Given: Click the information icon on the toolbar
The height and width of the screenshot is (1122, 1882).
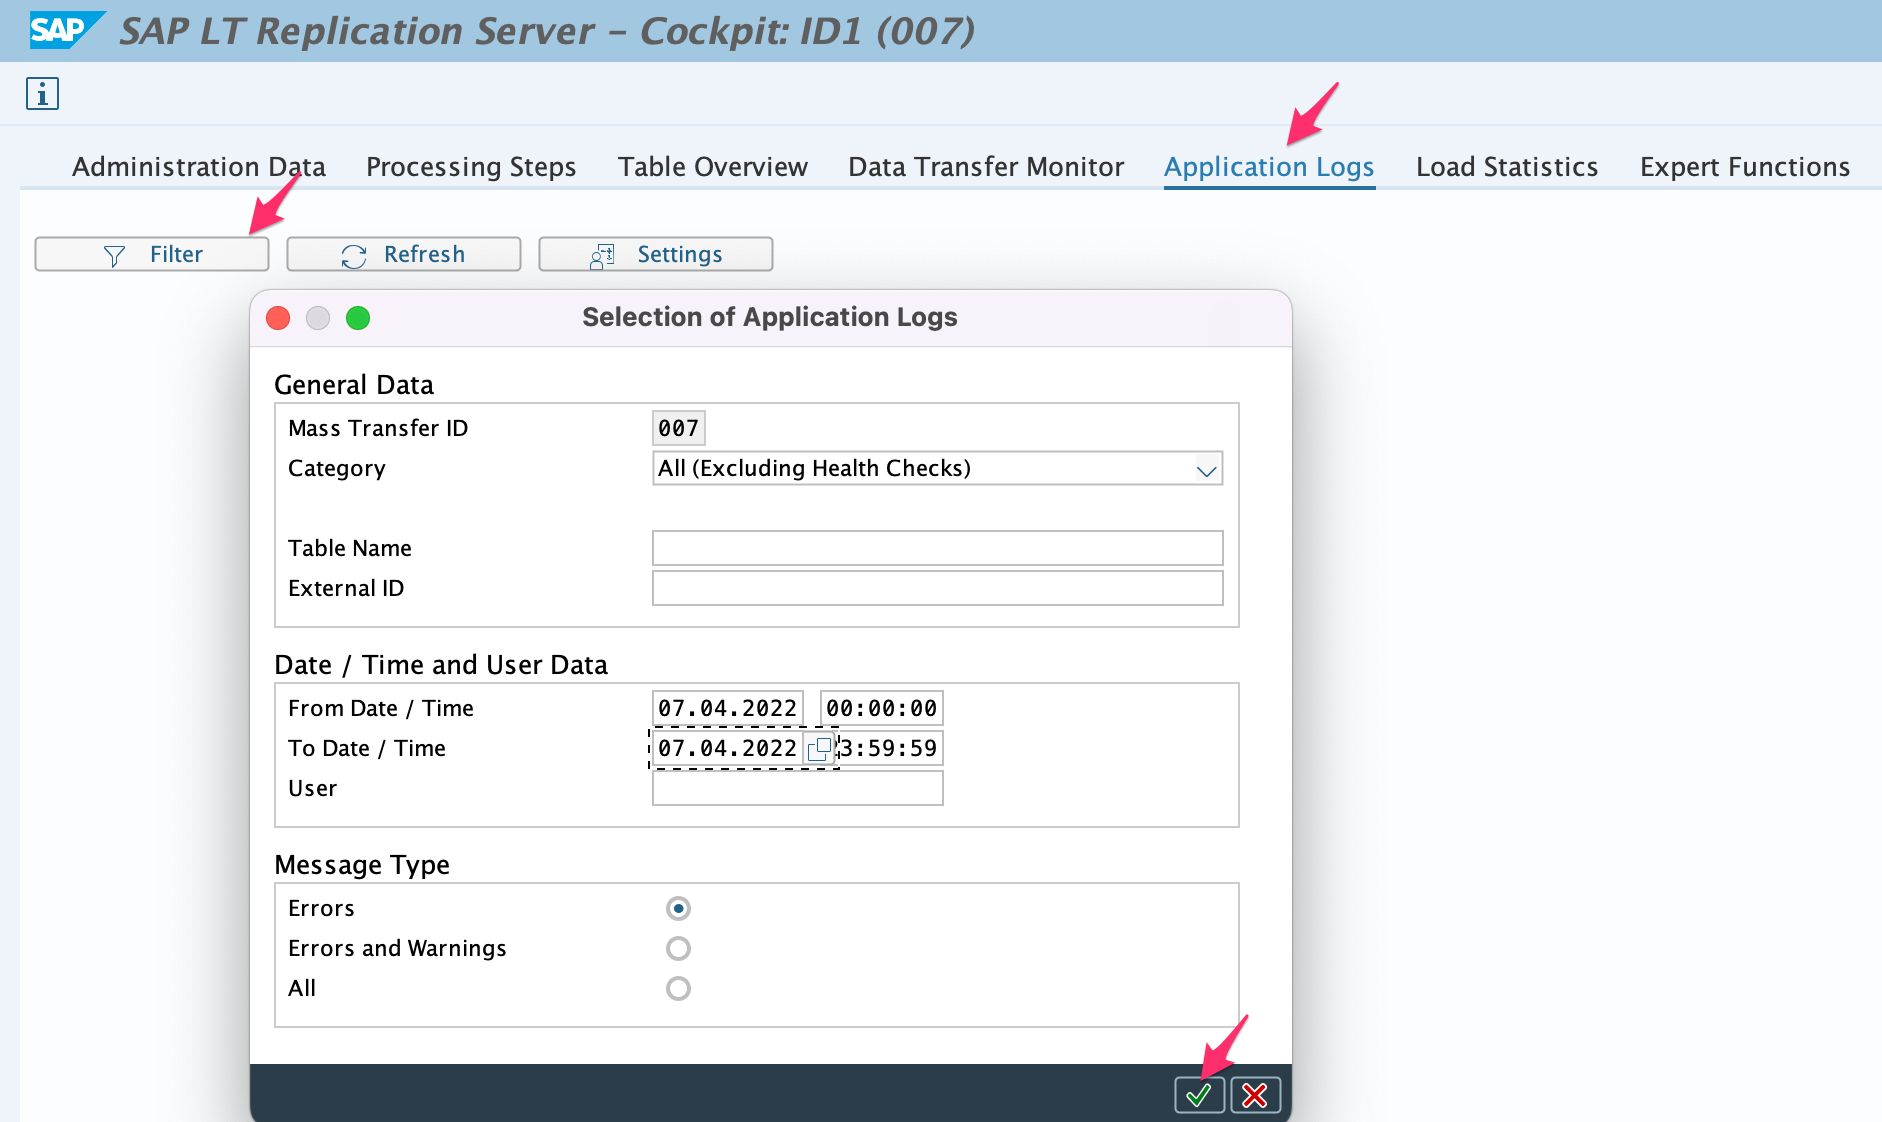Looking at the screenshot, I should coord(42,94).
